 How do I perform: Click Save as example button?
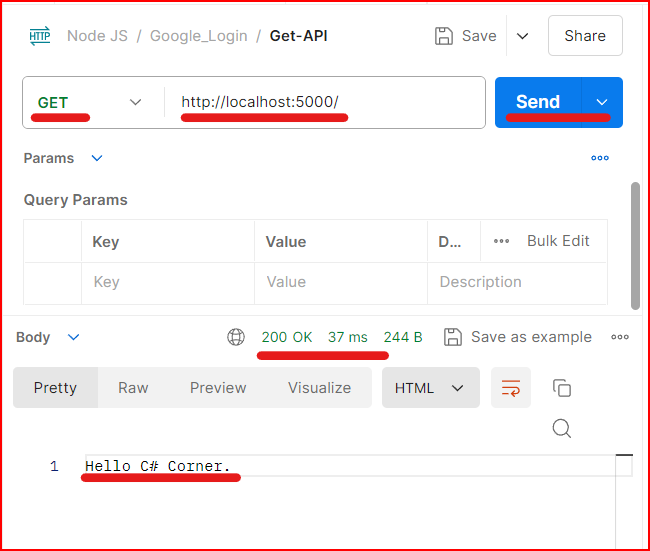click(518, 337)
